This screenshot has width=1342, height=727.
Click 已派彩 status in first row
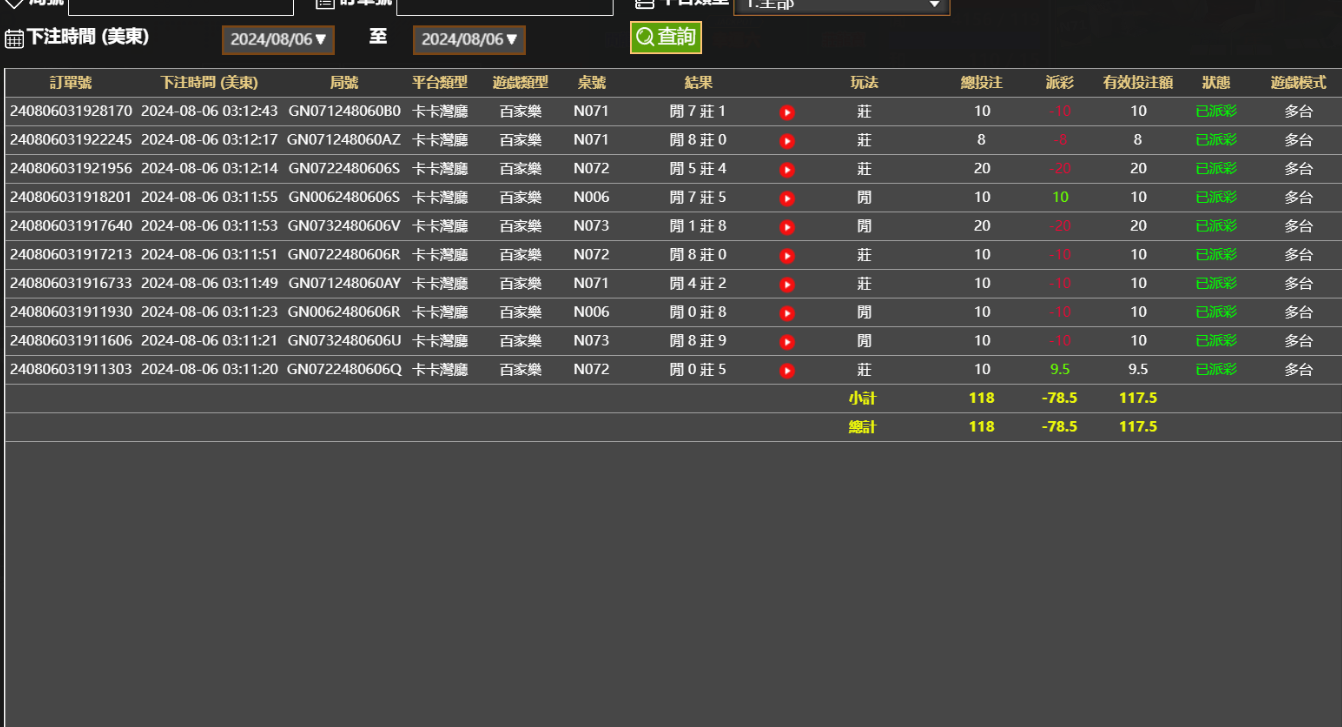coord(1216,112)
